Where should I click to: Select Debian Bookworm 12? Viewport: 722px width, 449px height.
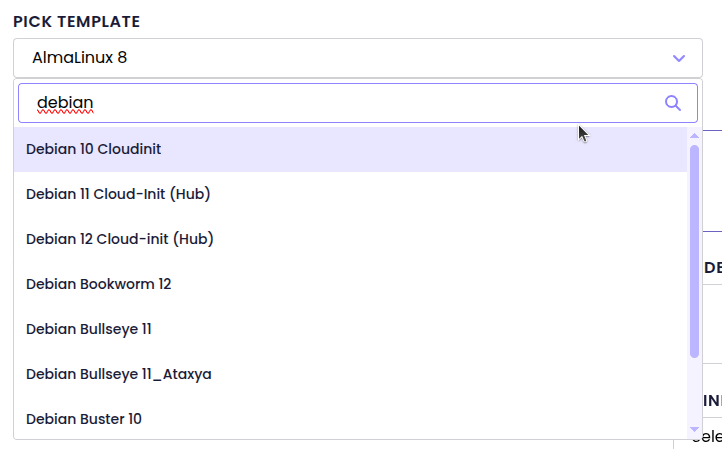pyautogui.click(x=99, y=284)
